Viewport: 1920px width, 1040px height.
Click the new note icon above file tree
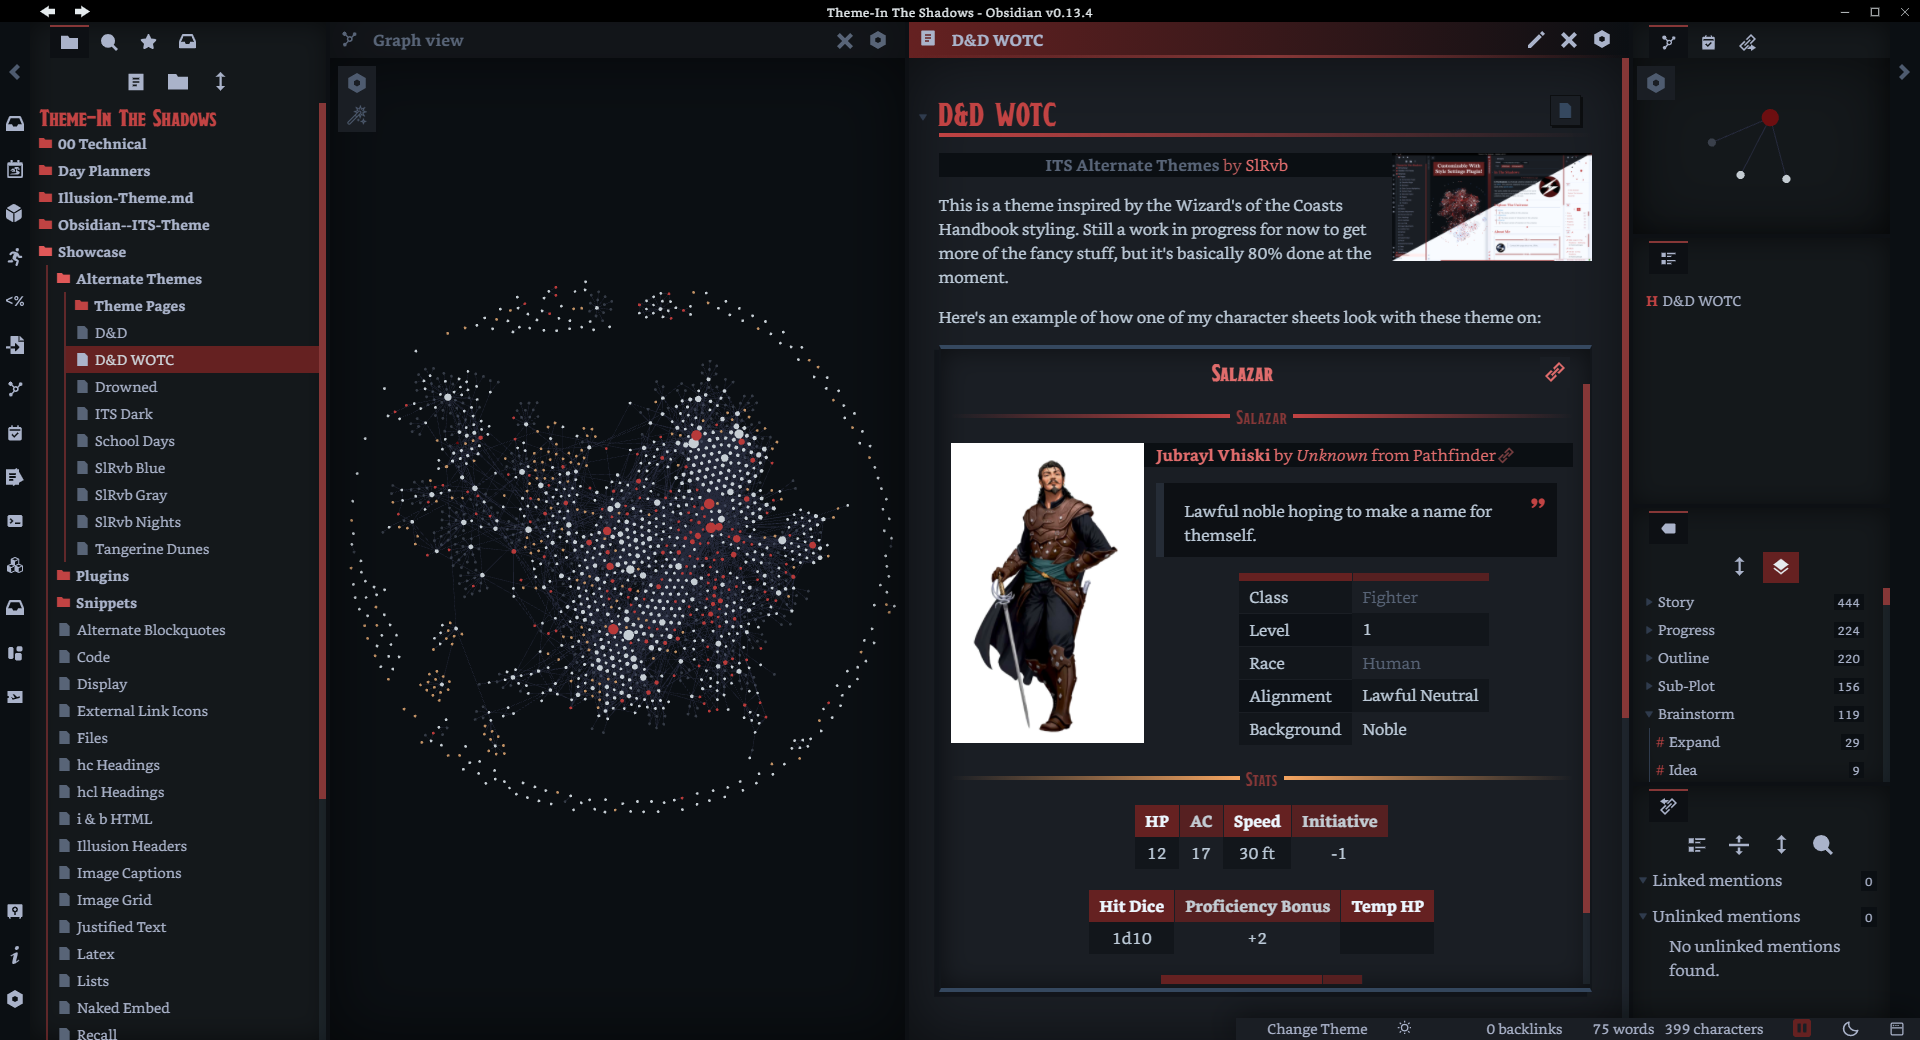[x=136, y=82]
